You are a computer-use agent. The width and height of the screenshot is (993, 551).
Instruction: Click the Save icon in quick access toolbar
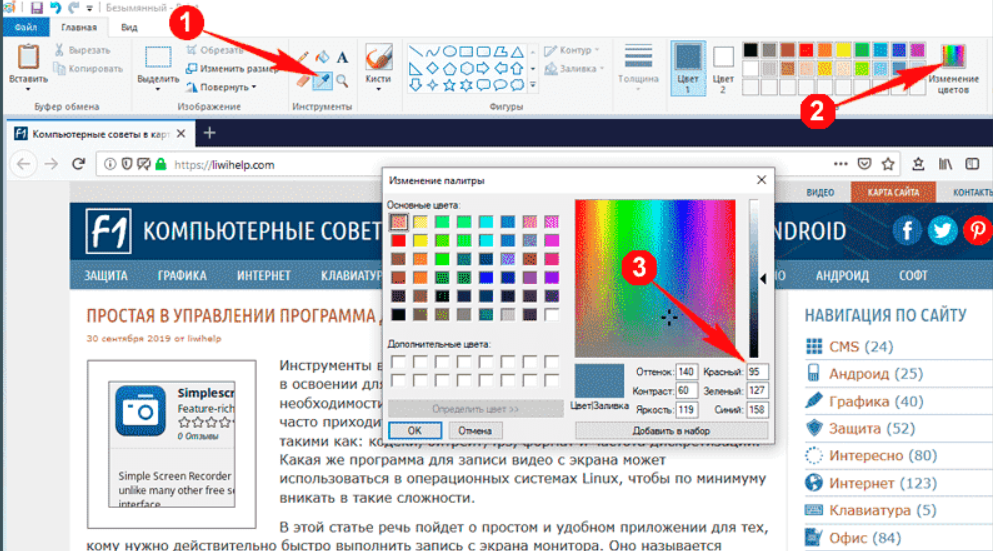pyautogui.click(x=37, y=8)
